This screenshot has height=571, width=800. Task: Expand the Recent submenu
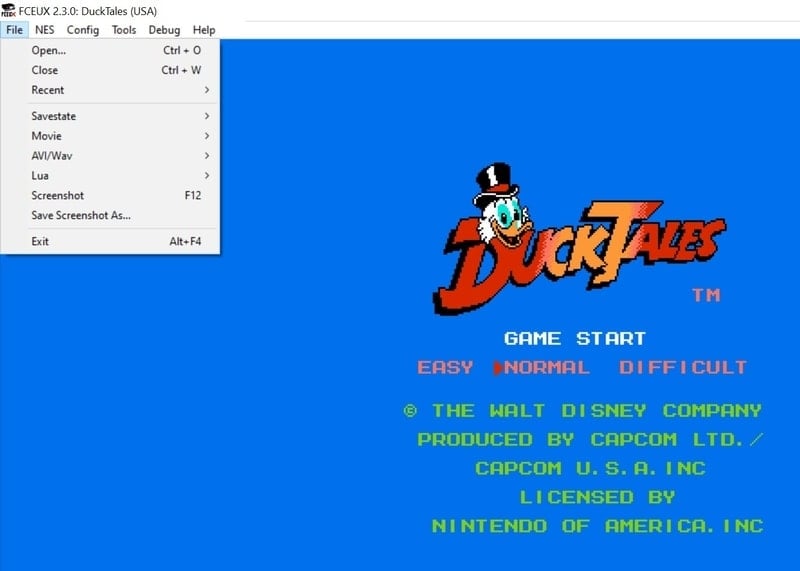click(x=110, y=90)
